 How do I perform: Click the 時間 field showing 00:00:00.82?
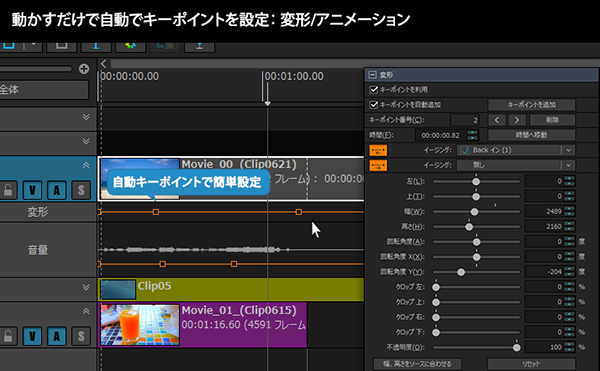441,135
